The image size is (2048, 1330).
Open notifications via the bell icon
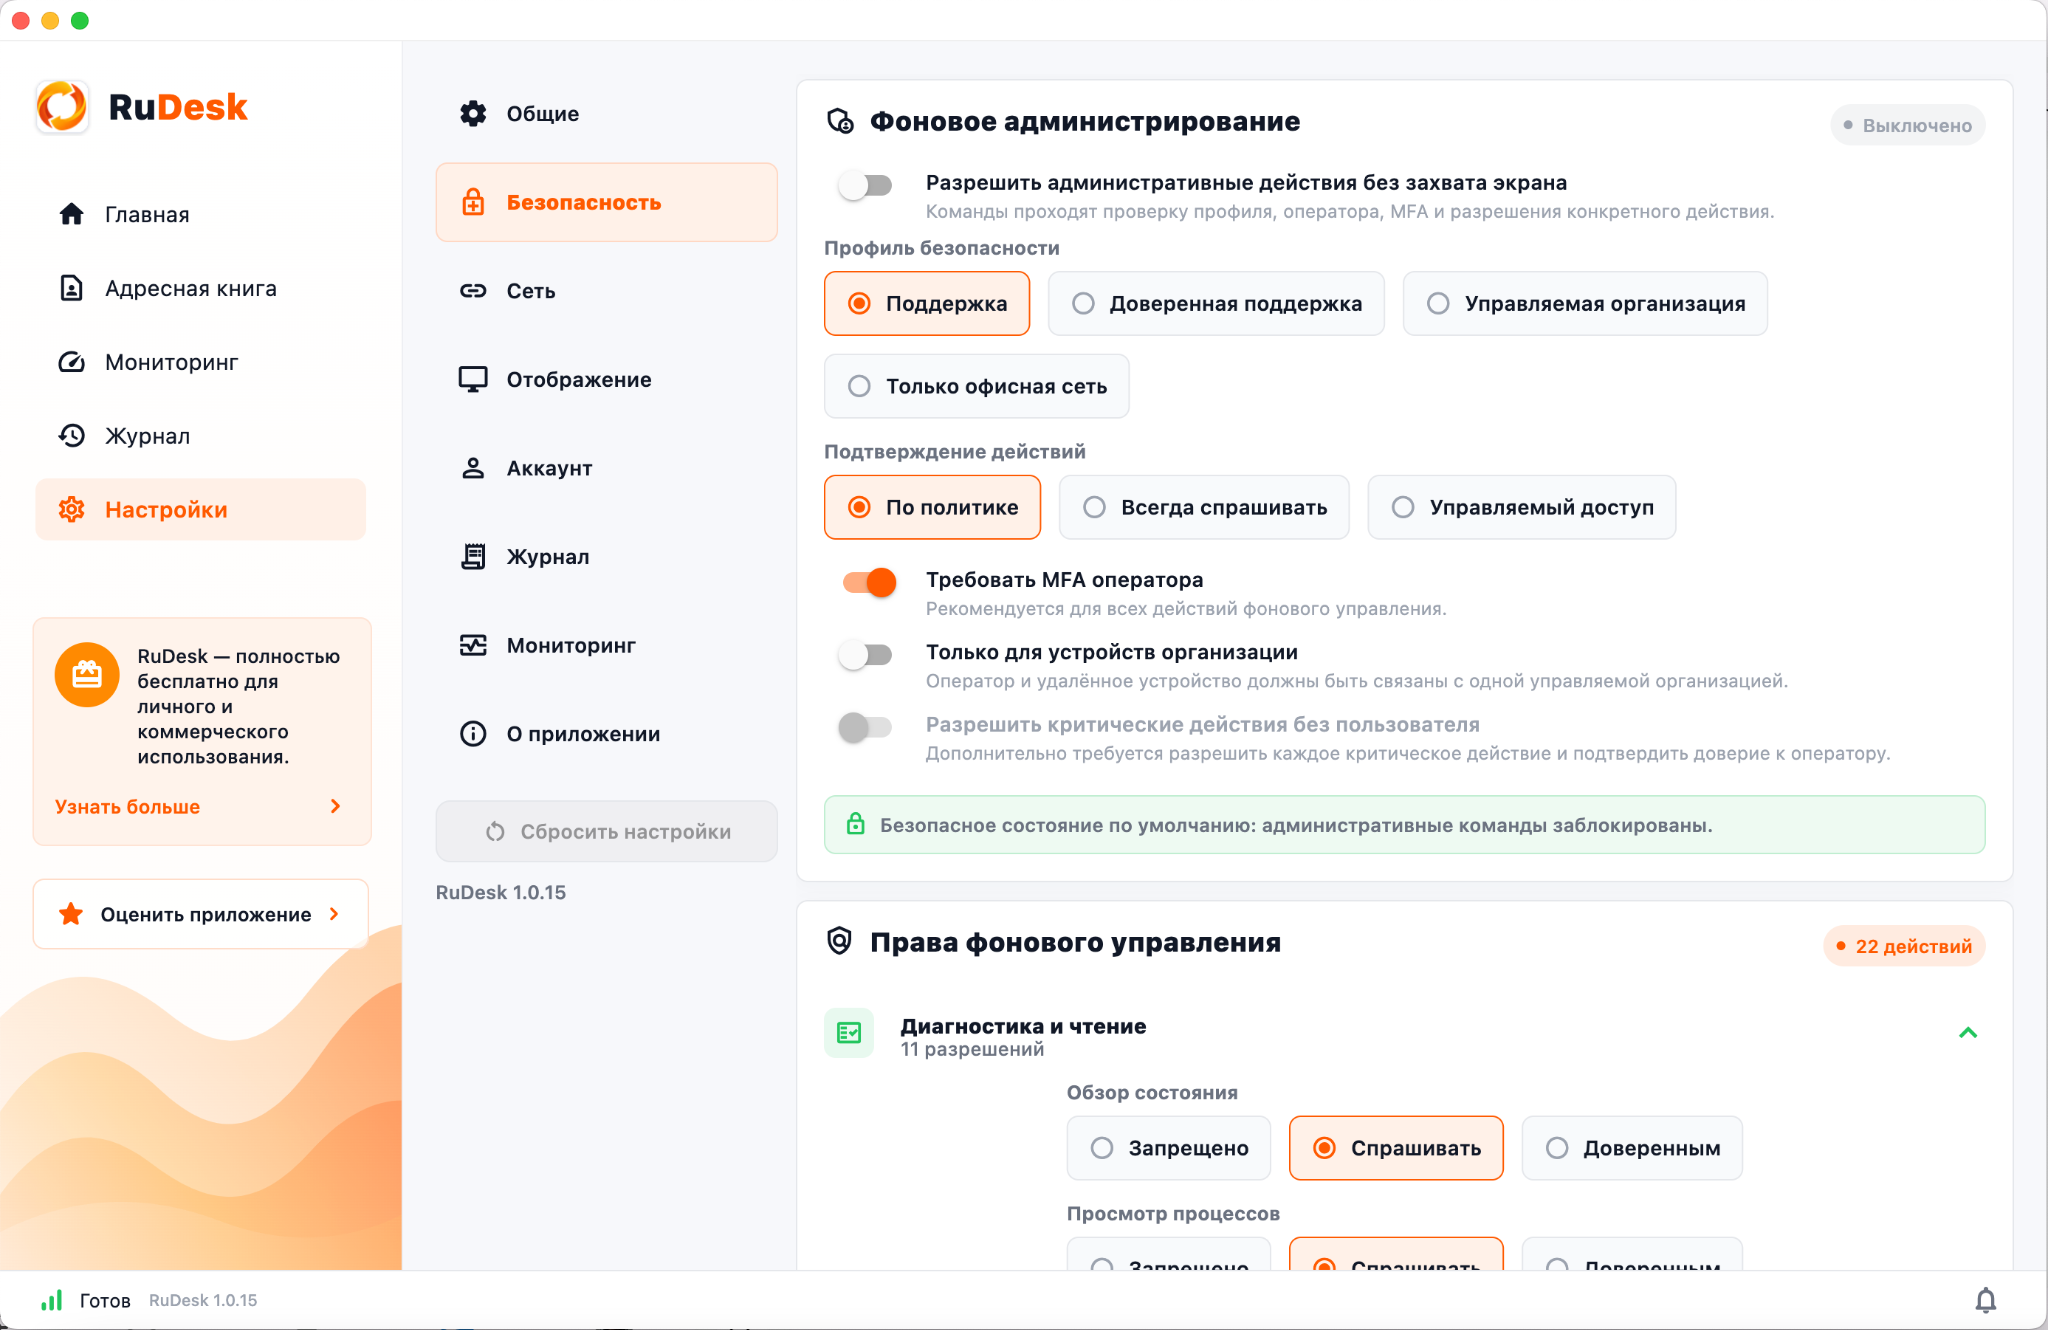coord(1986,1300)
